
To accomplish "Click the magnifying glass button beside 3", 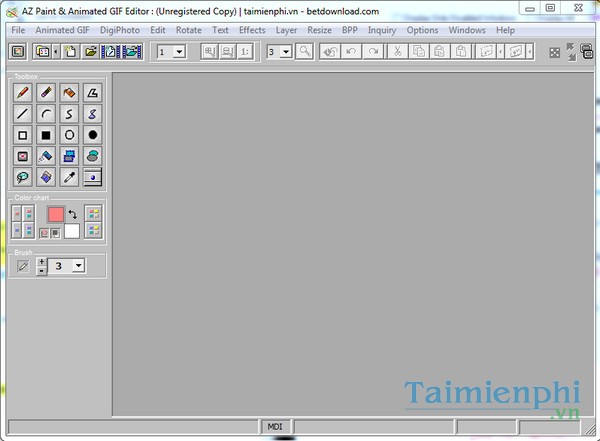I will point(305,51).
